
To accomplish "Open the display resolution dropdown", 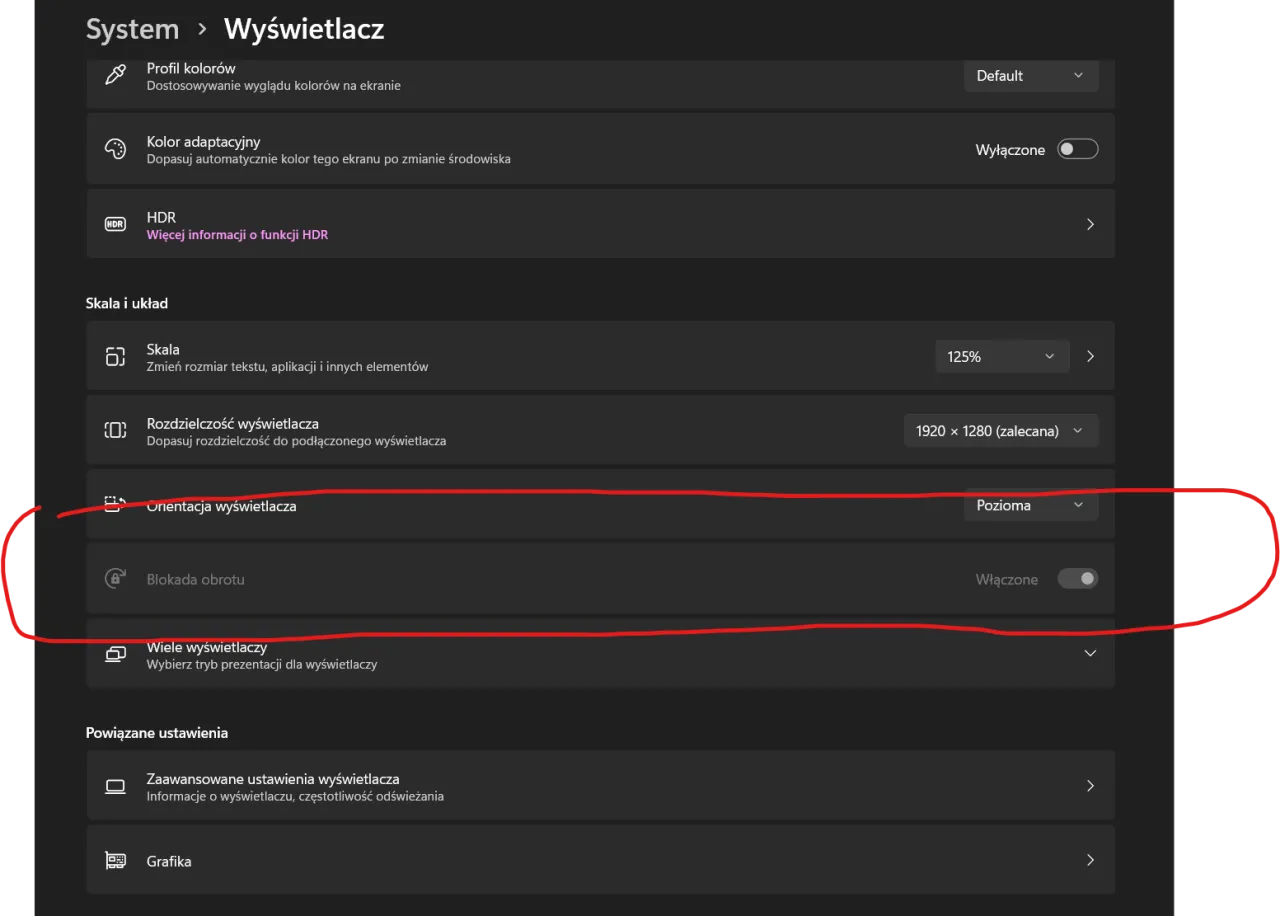I will pos(1000,430).
